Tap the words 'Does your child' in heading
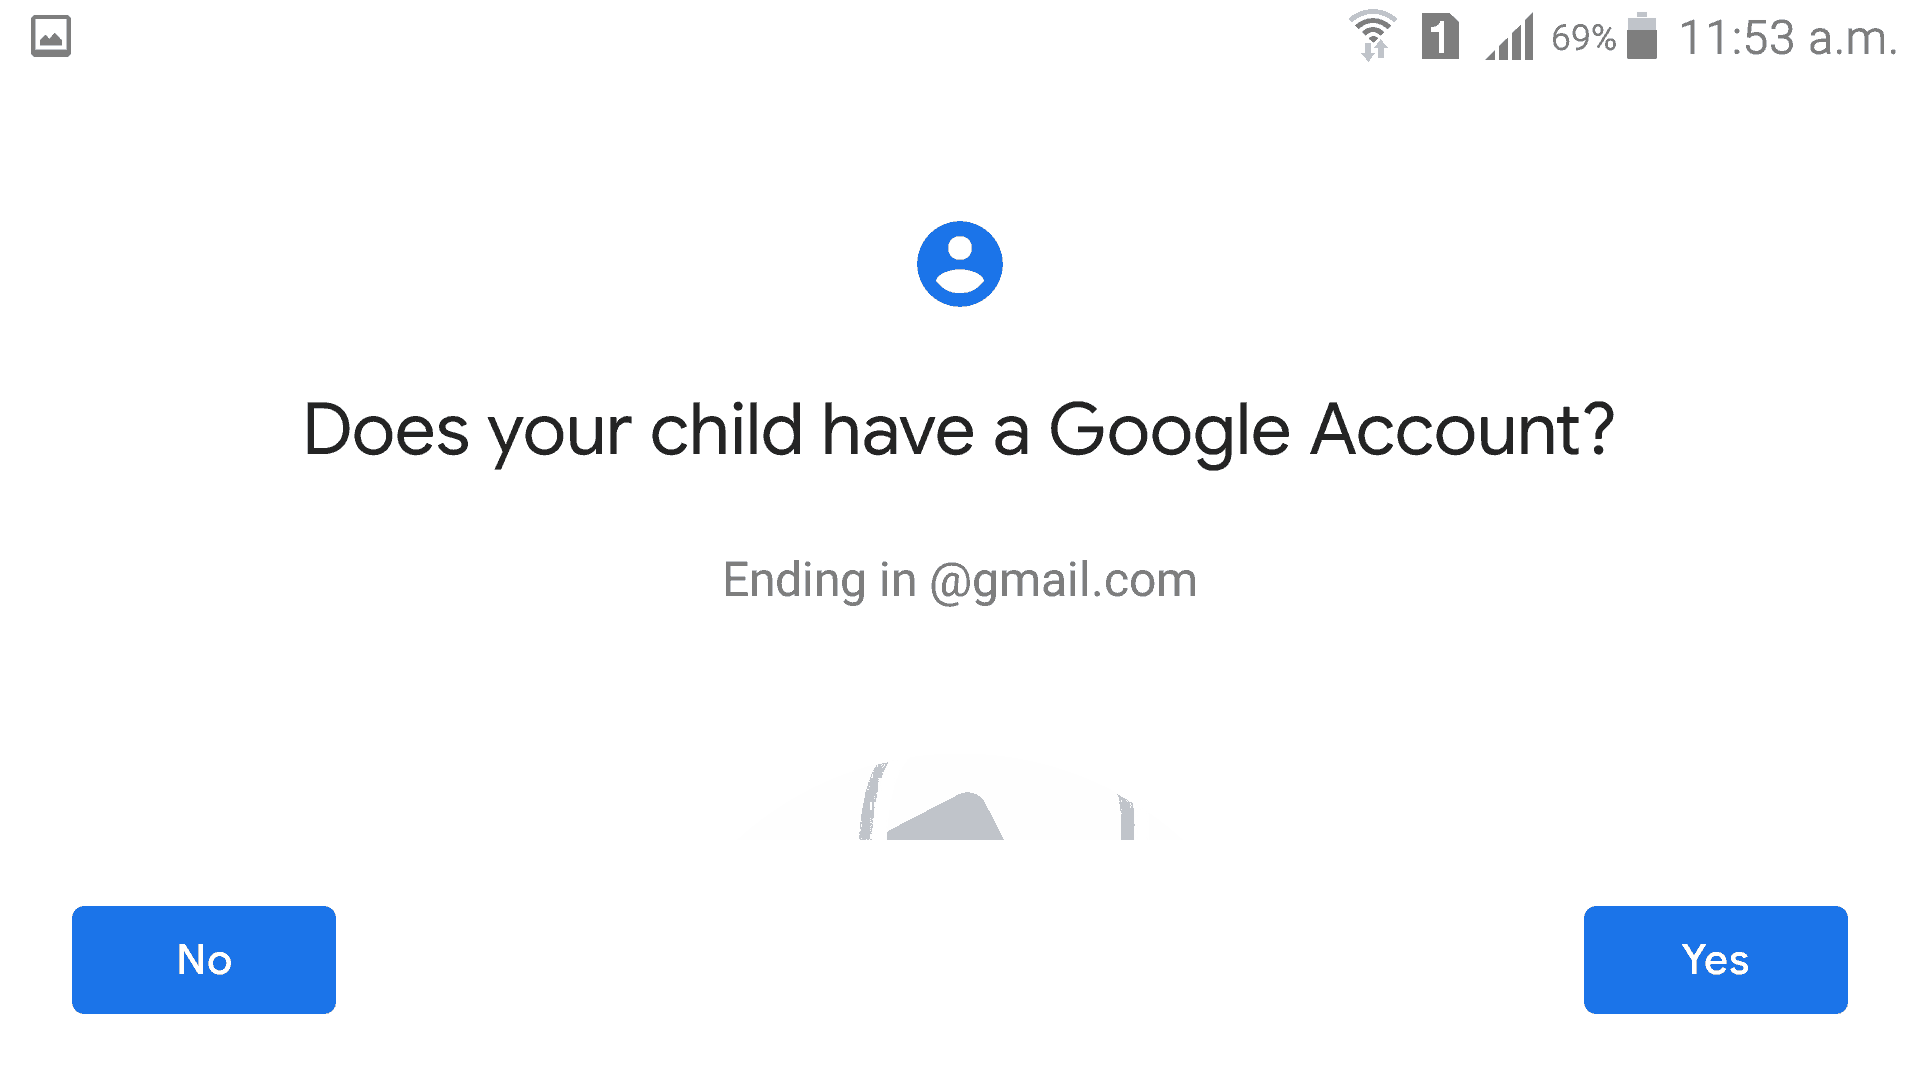This screenshot has width=1920, height=1080. [x=553, y=431]
